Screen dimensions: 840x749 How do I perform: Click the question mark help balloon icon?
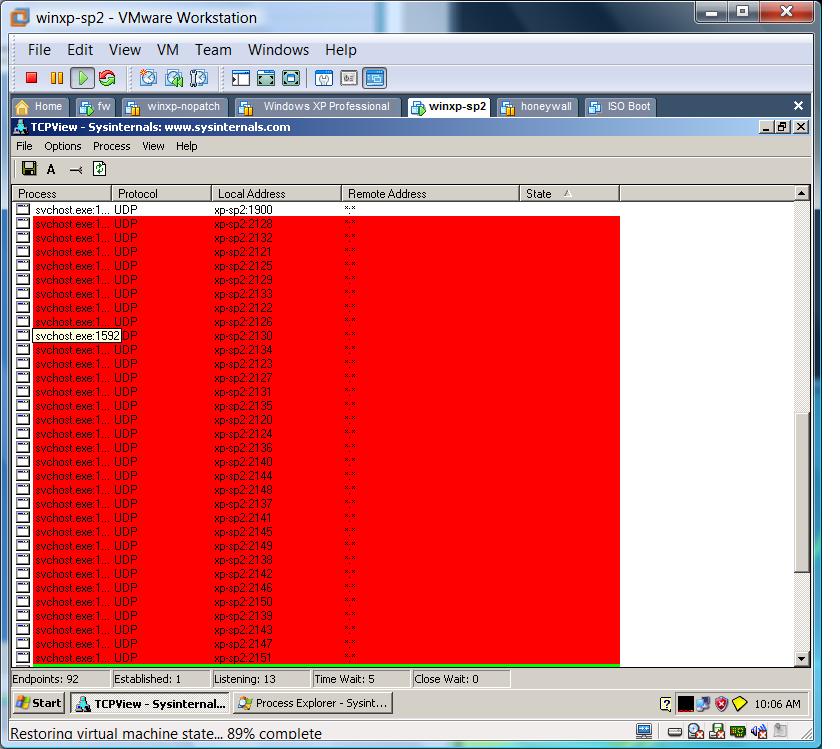pyautogui.click(x=666, y=704)
